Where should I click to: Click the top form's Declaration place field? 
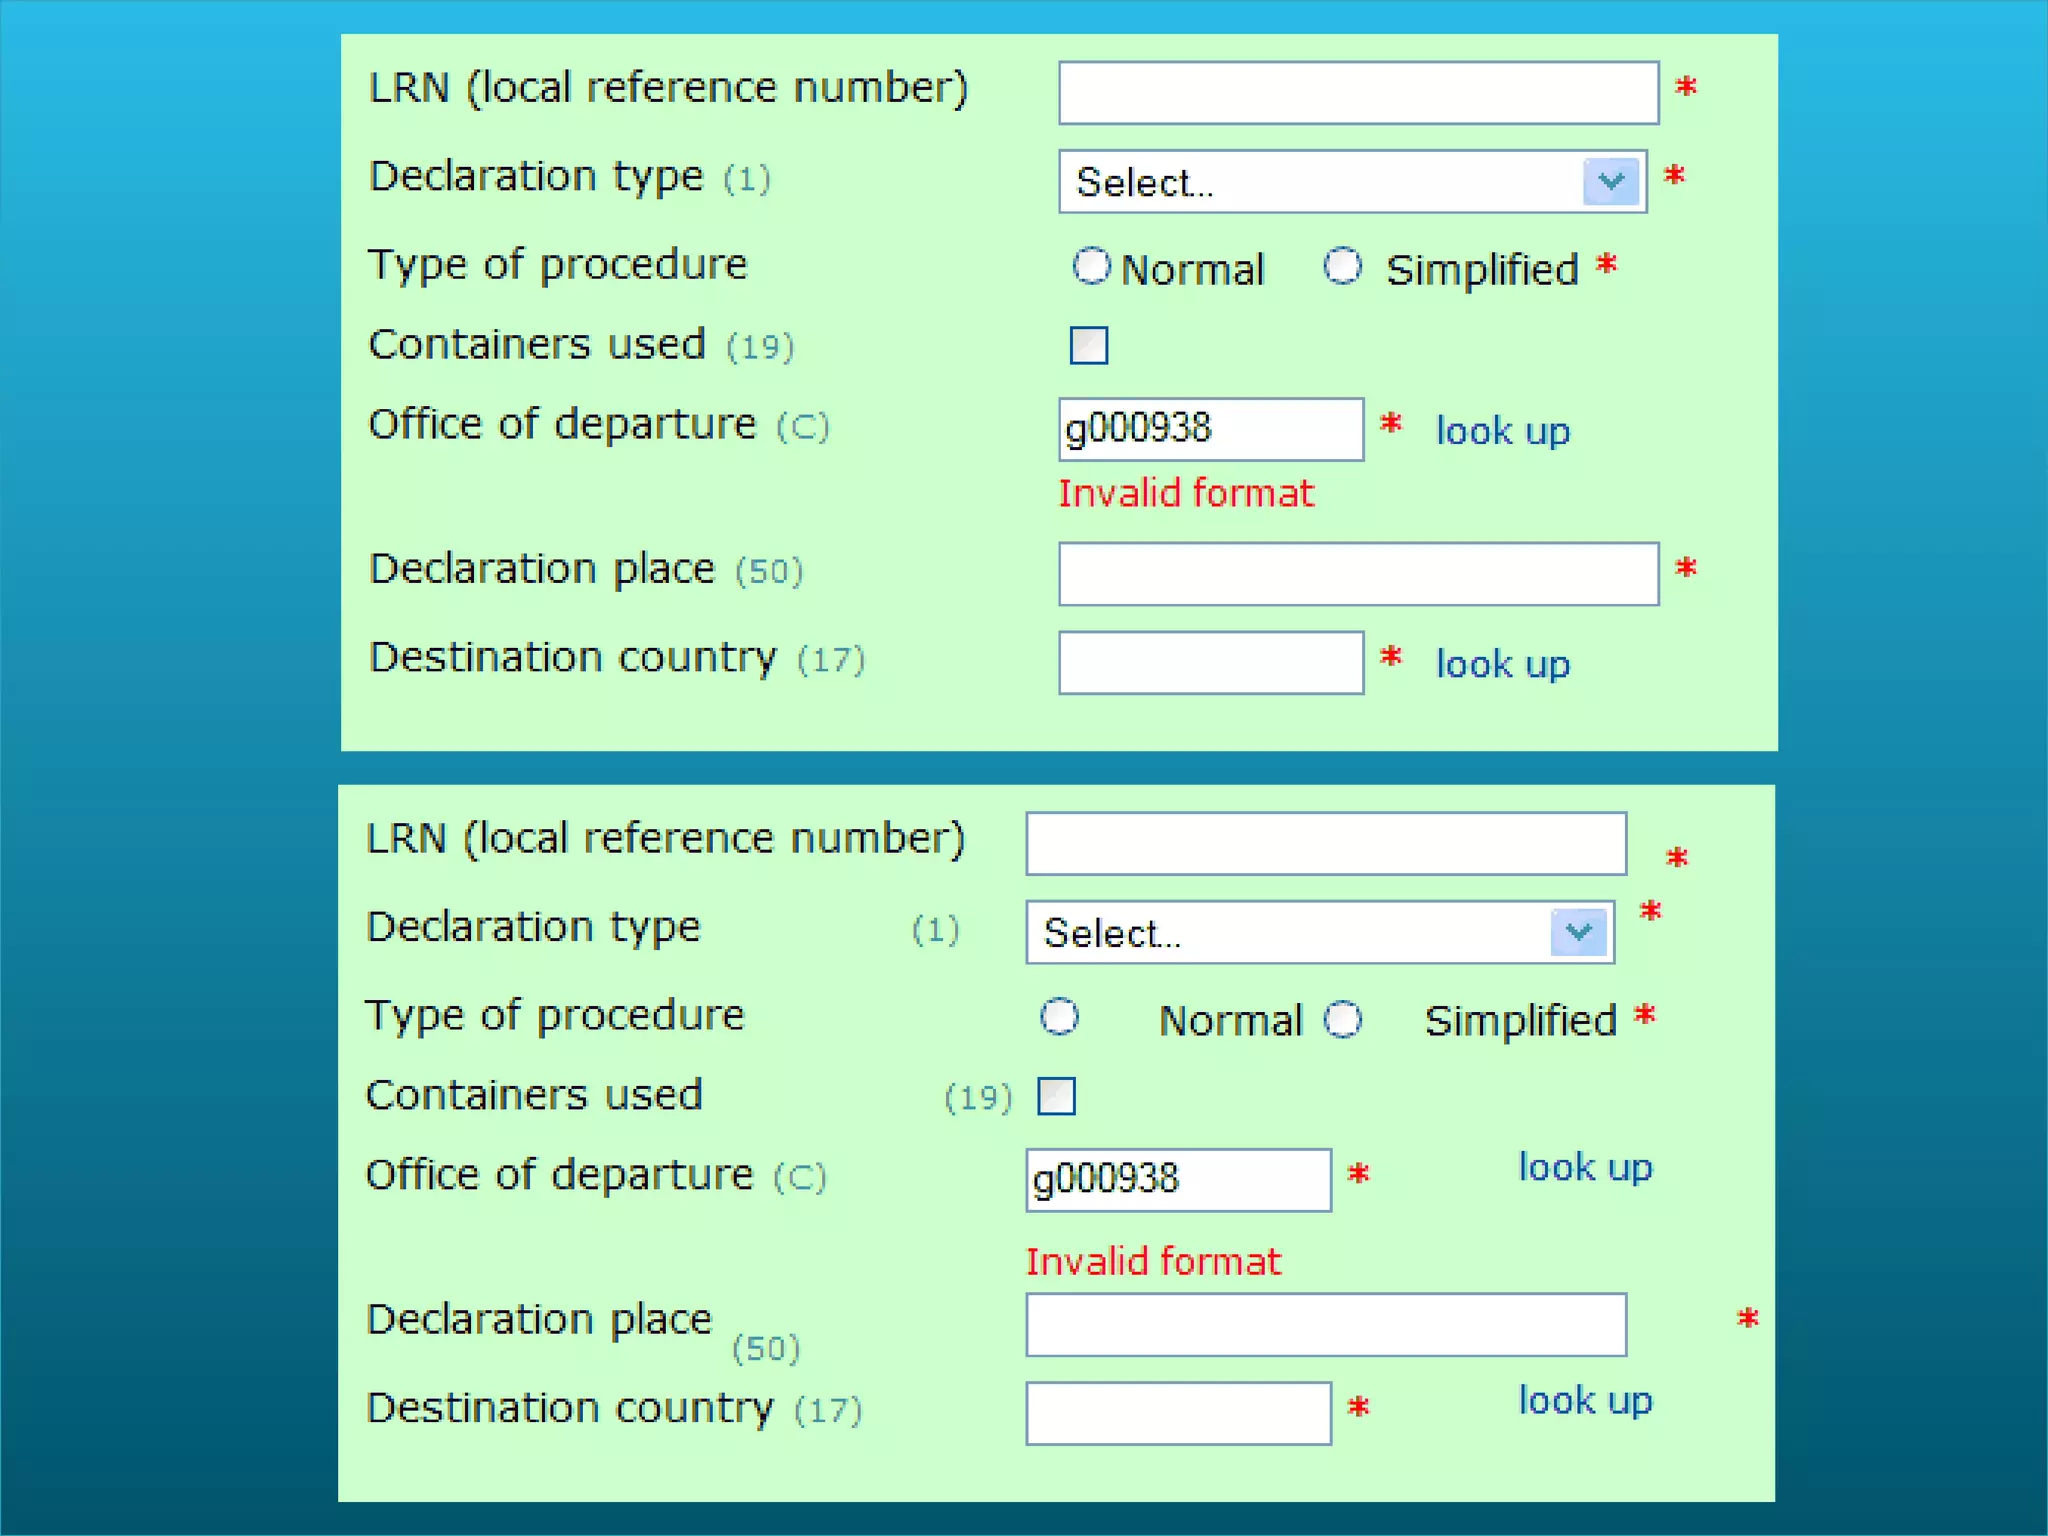(1358, 574)
